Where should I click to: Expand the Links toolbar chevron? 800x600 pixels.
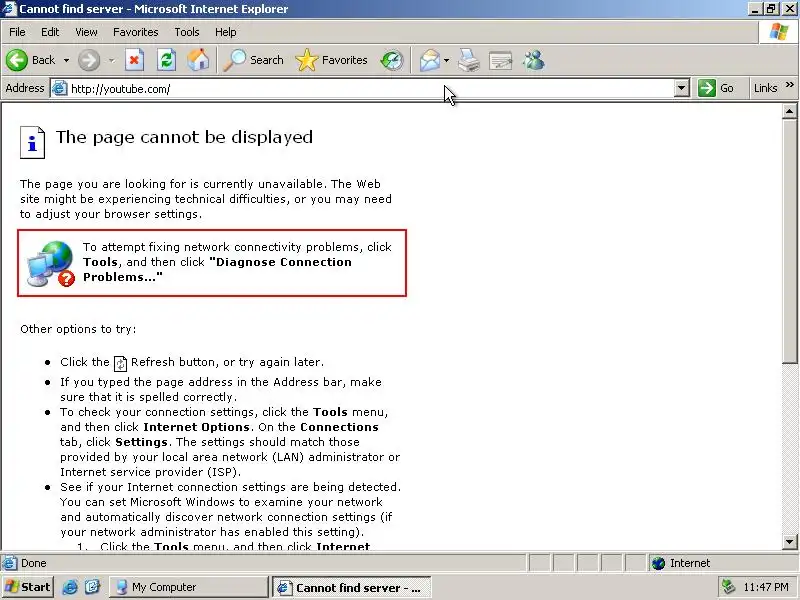pos(790,85)
